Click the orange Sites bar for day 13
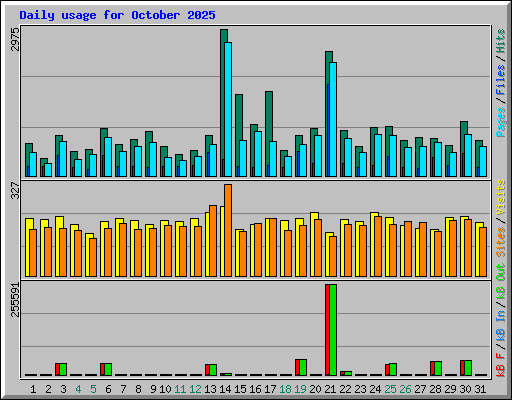Viewport: 512px width, 400px height. coord(213,241)
